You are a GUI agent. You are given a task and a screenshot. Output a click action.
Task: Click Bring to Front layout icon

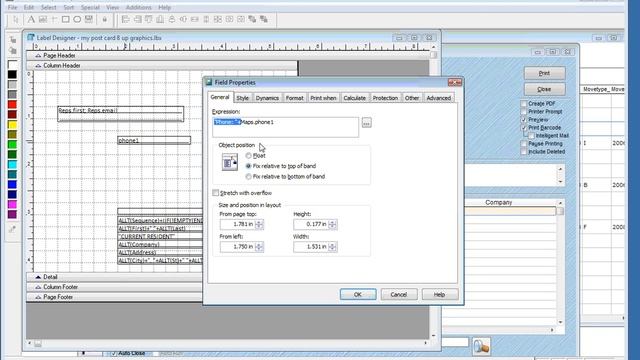point(252,19)
